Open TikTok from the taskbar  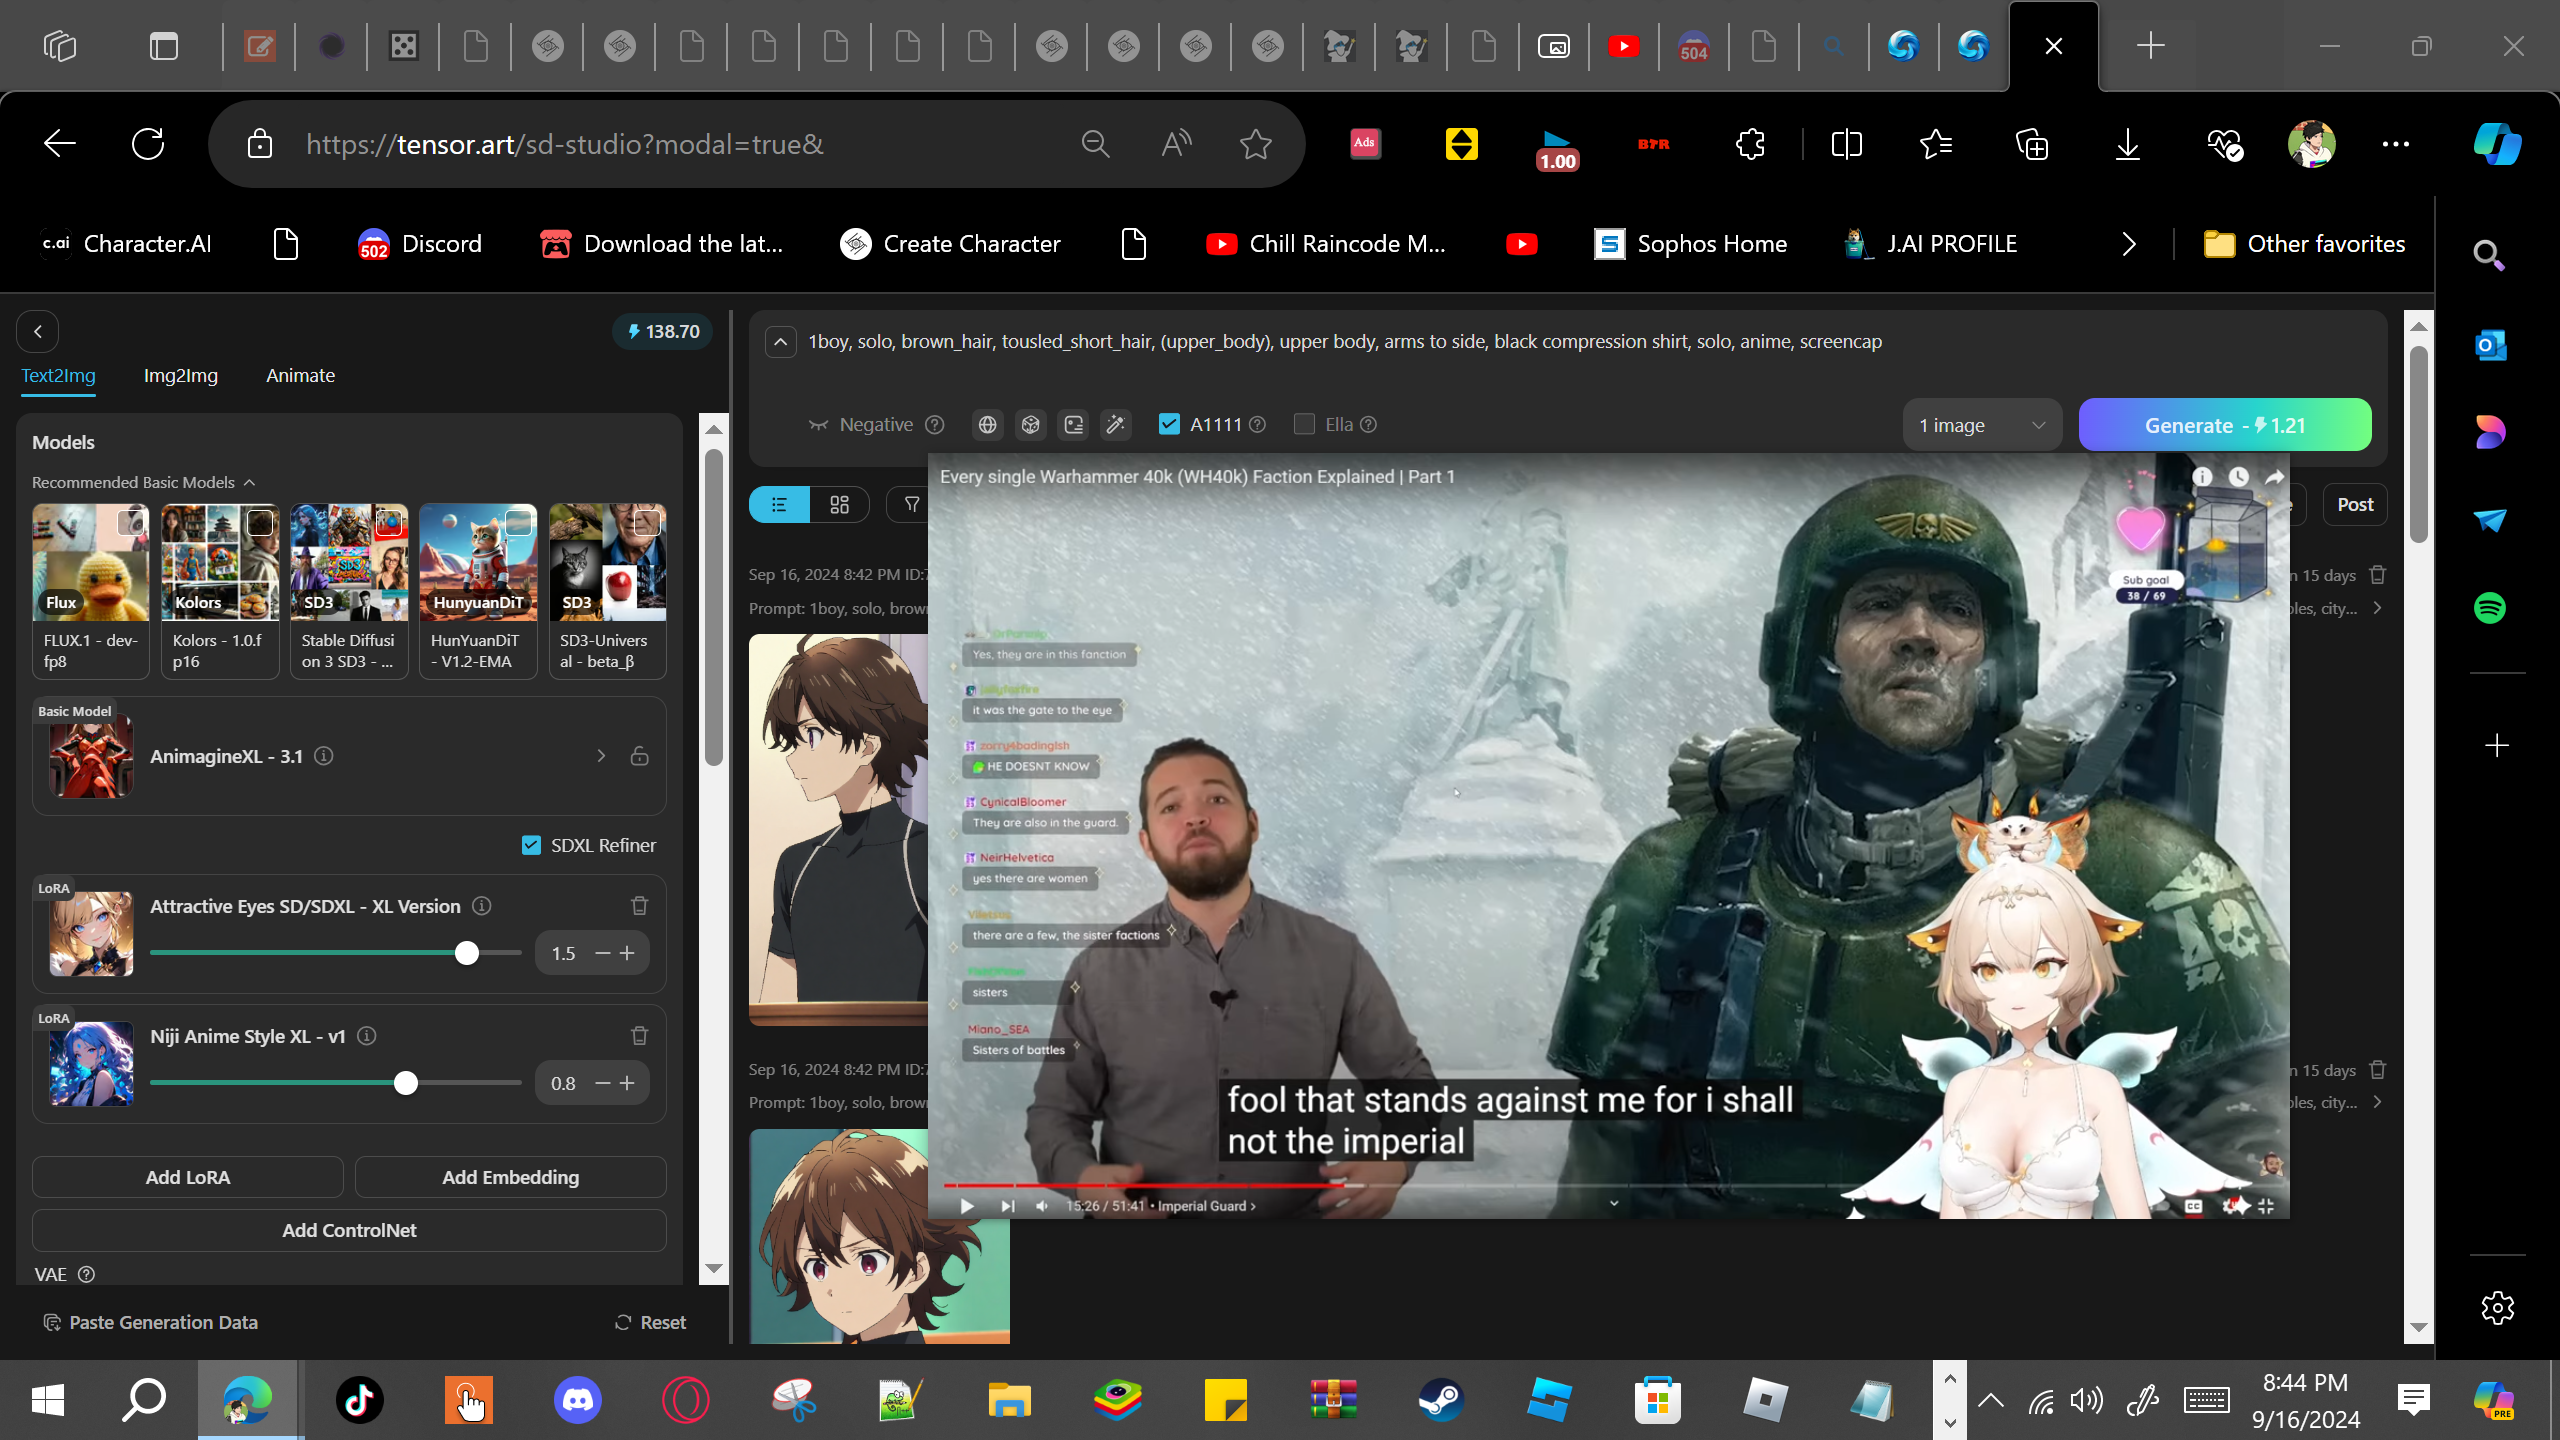tap(360, 1400)
